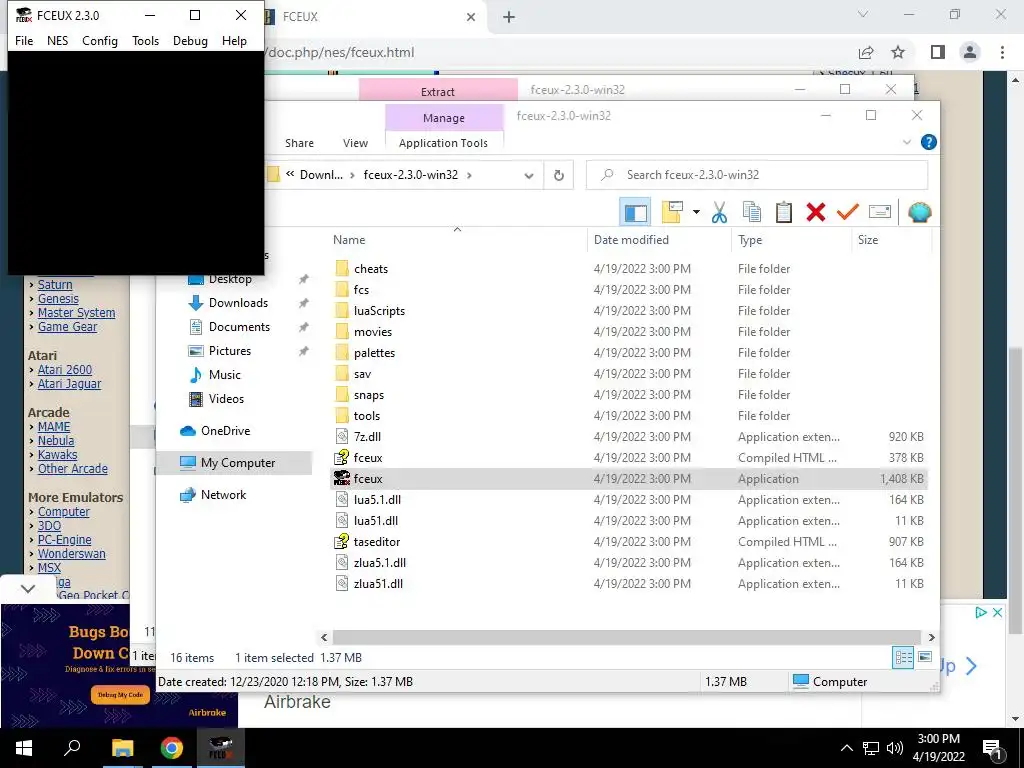Click the orange checkmark Properties icon

point(848,212)
